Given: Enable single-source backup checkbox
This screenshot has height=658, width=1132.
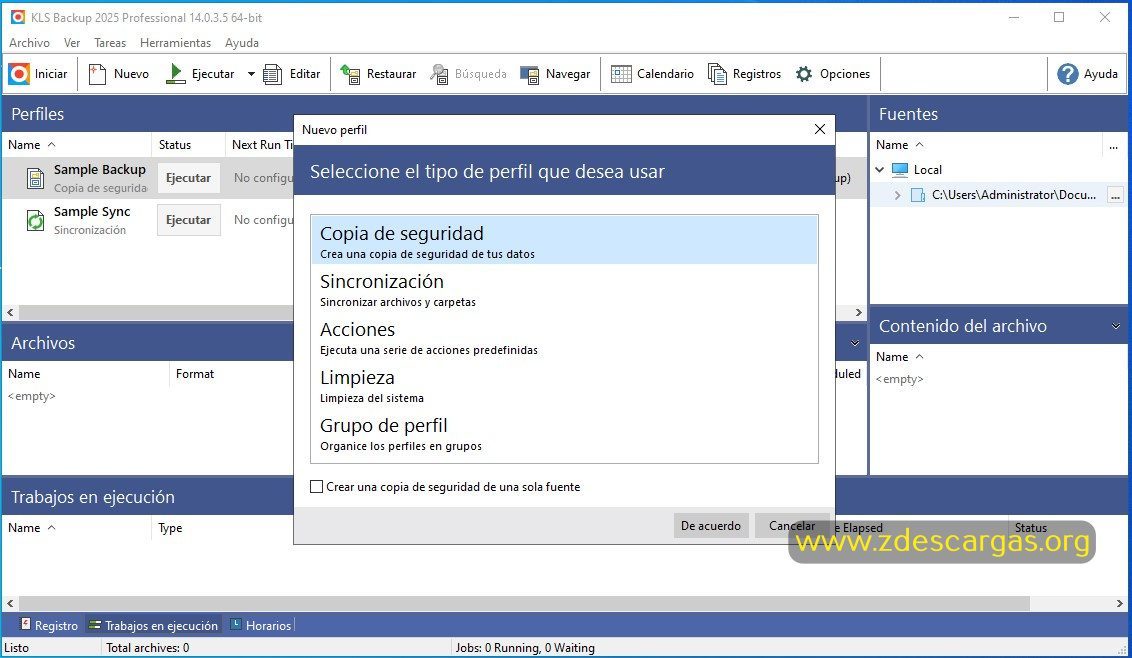Looking at the screenshot, I should coord(316,487).
